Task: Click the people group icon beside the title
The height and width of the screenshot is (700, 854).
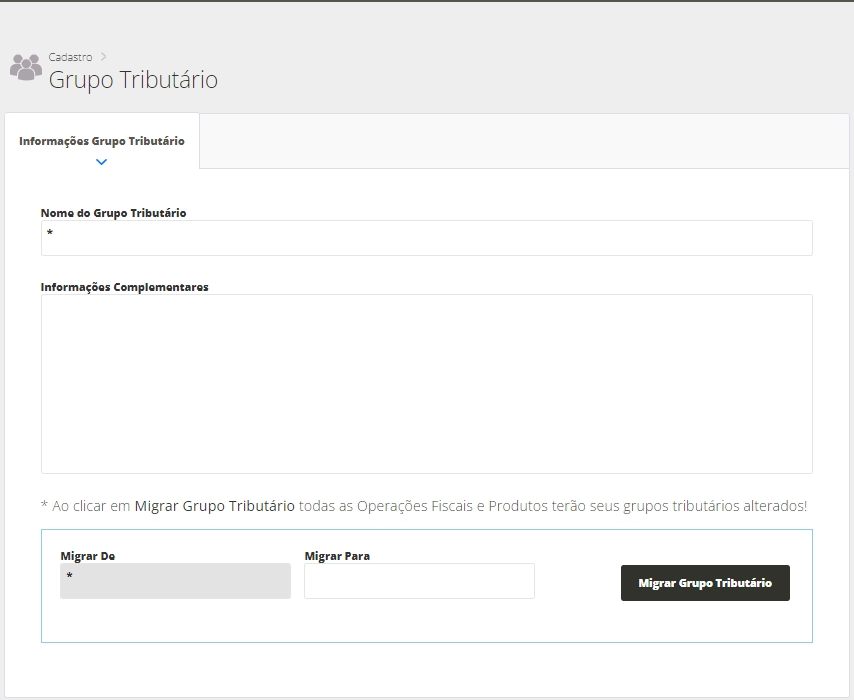Action: pyautogui.click(x=26, y=67)
